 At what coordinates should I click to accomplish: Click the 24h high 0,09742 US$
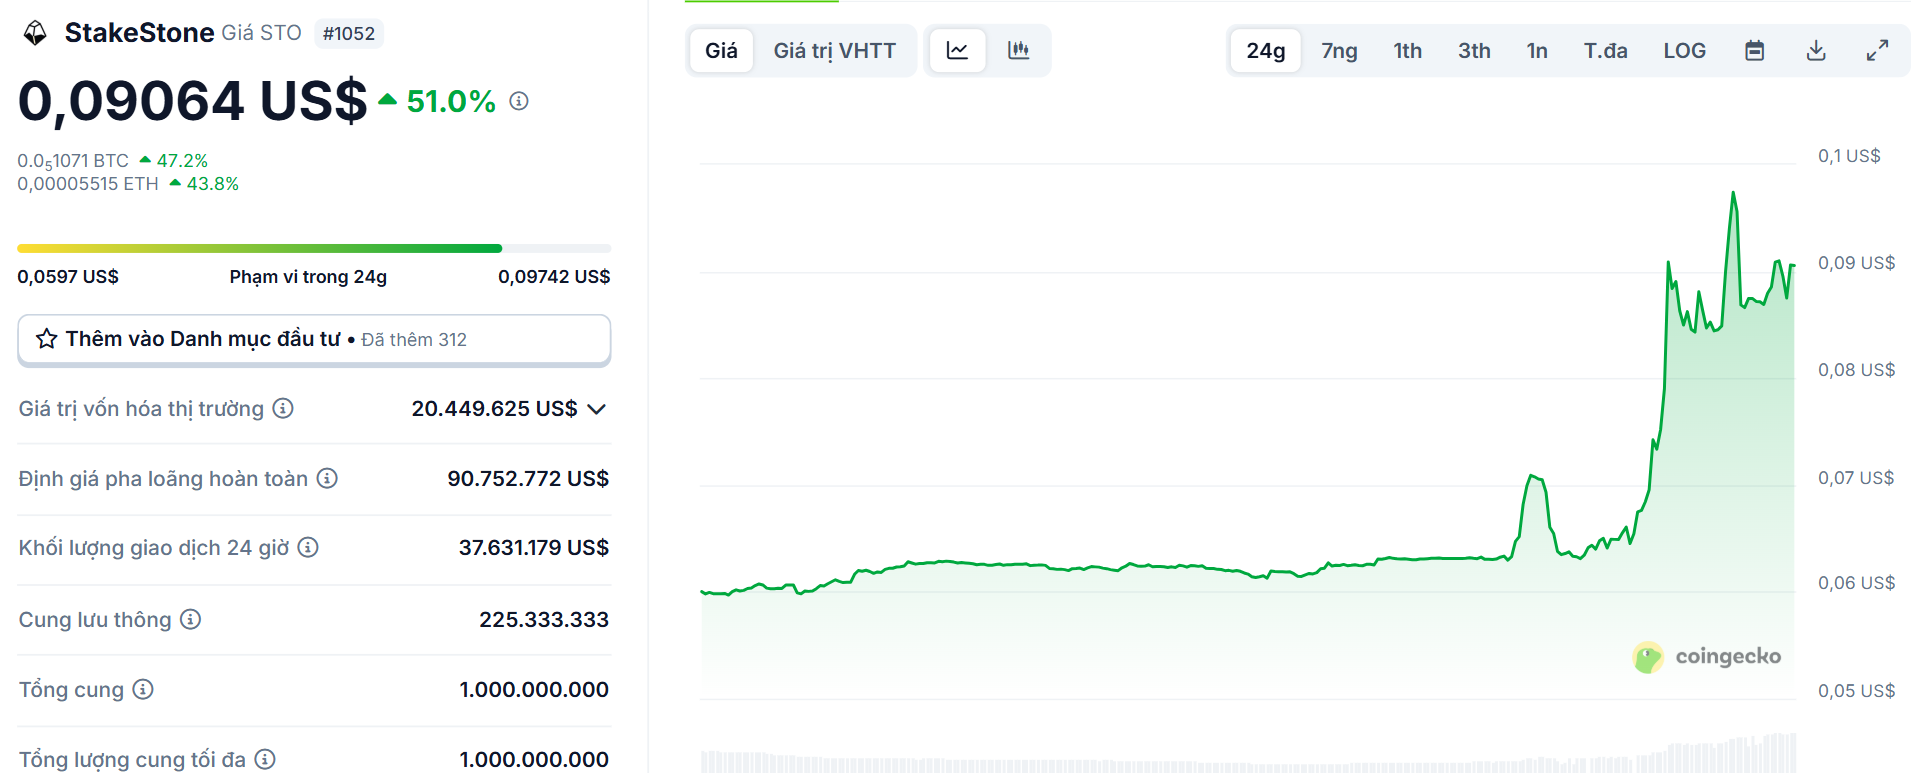554,277
